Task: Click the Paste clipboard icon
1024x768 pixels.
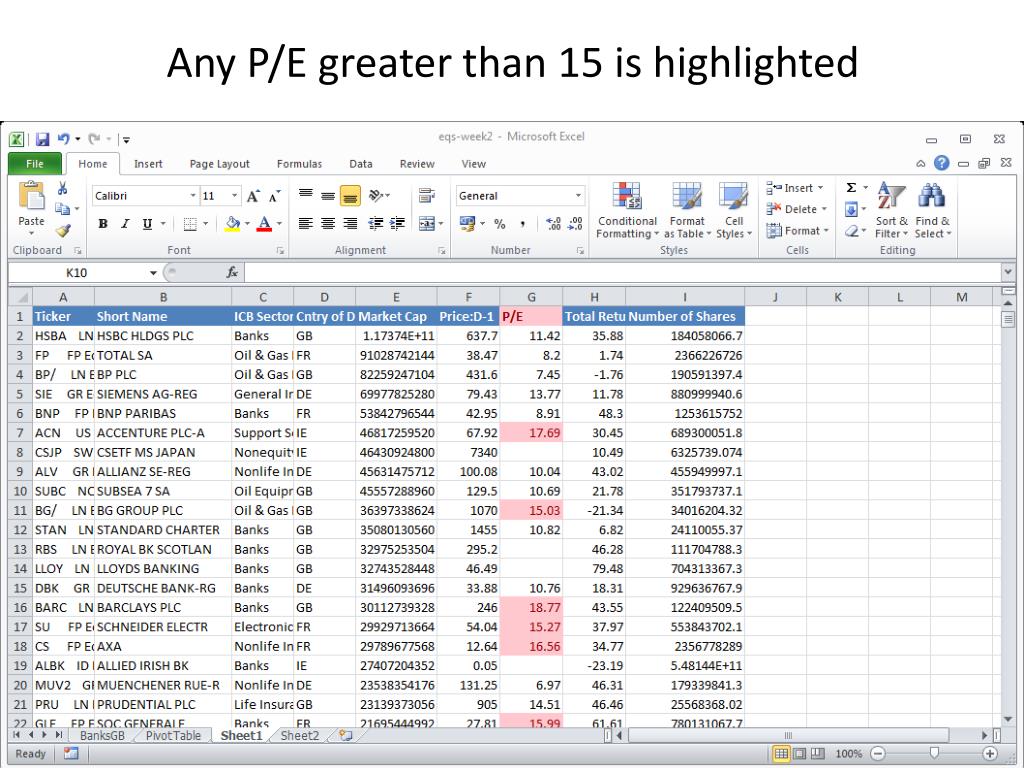Action: pyautogui.click(x=31, y=196)
